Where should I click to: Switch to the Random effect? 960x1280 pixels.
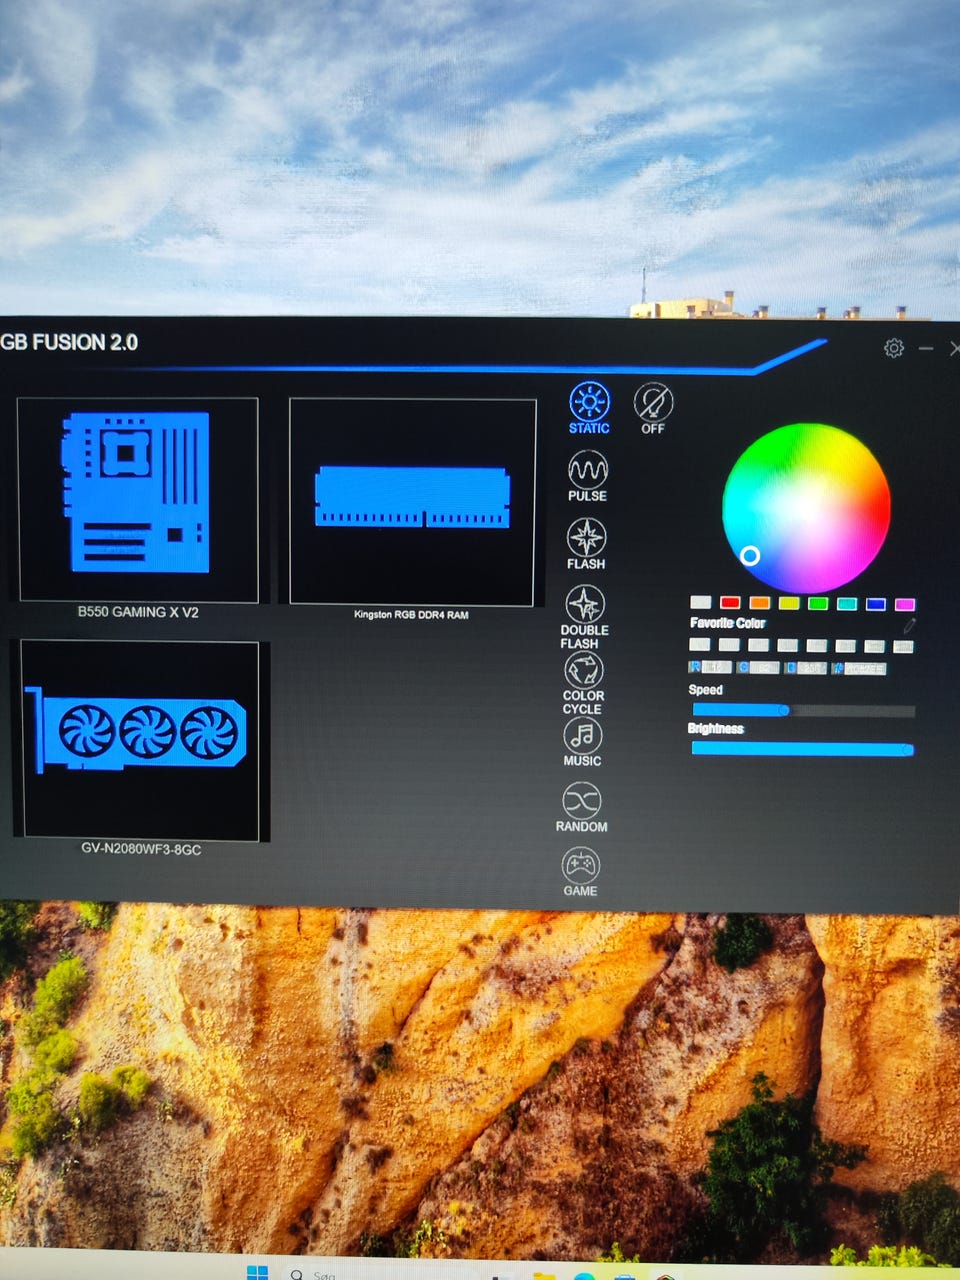click(581, 808)
